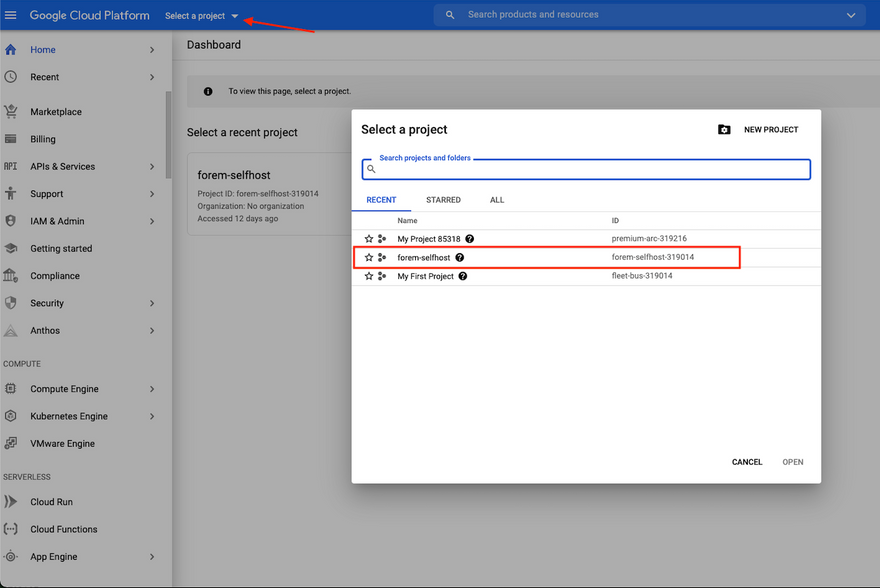Image resolution: width=880 pixels, height=588 pixels.
Task: Open the forem-selfhost recent project card
Action: pyautogui.click(x=270, y=194)
